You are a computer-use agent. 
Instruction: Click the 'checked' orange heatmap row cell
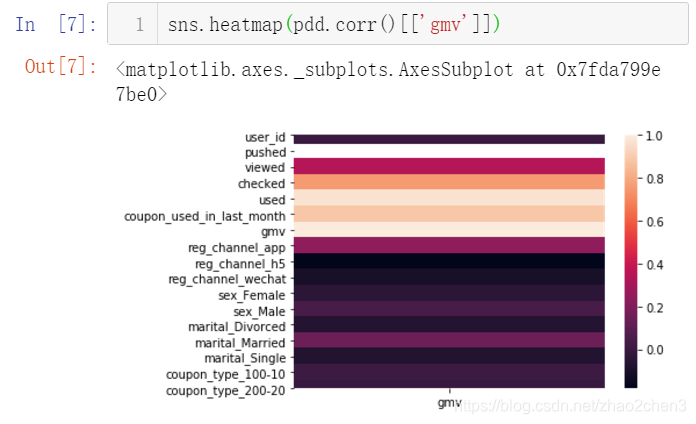[449, 182]
